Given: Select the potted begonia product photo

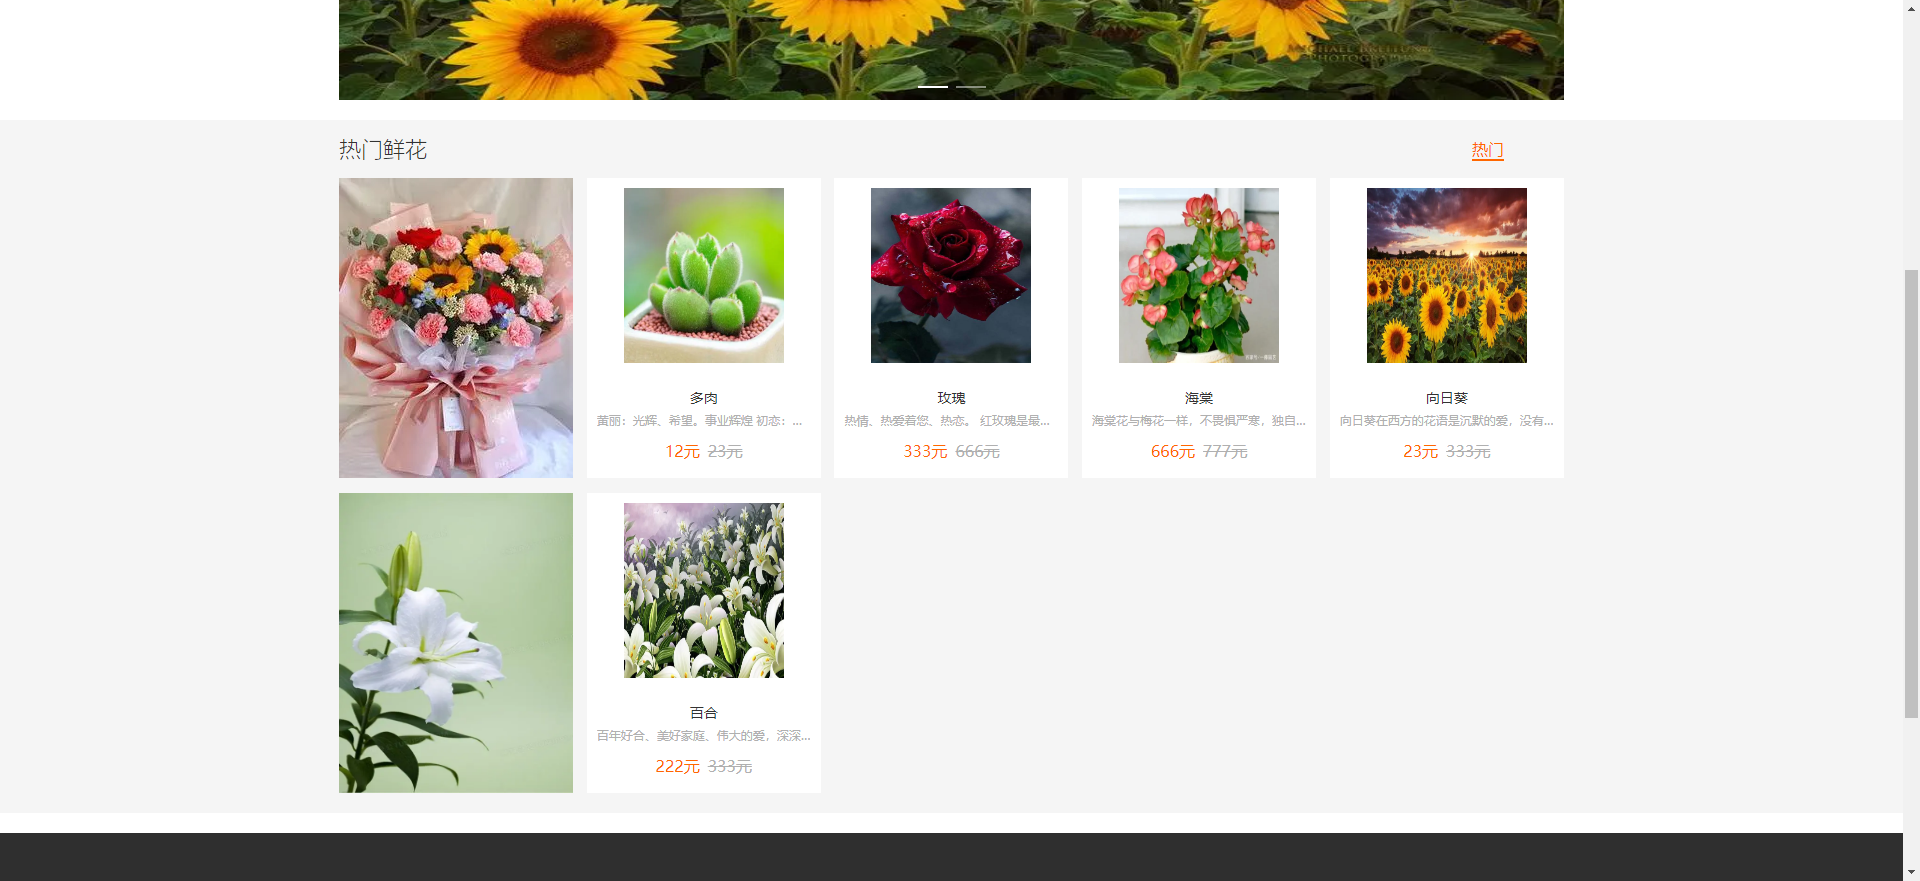Looking at the screenshot, I should (1198, 275).
